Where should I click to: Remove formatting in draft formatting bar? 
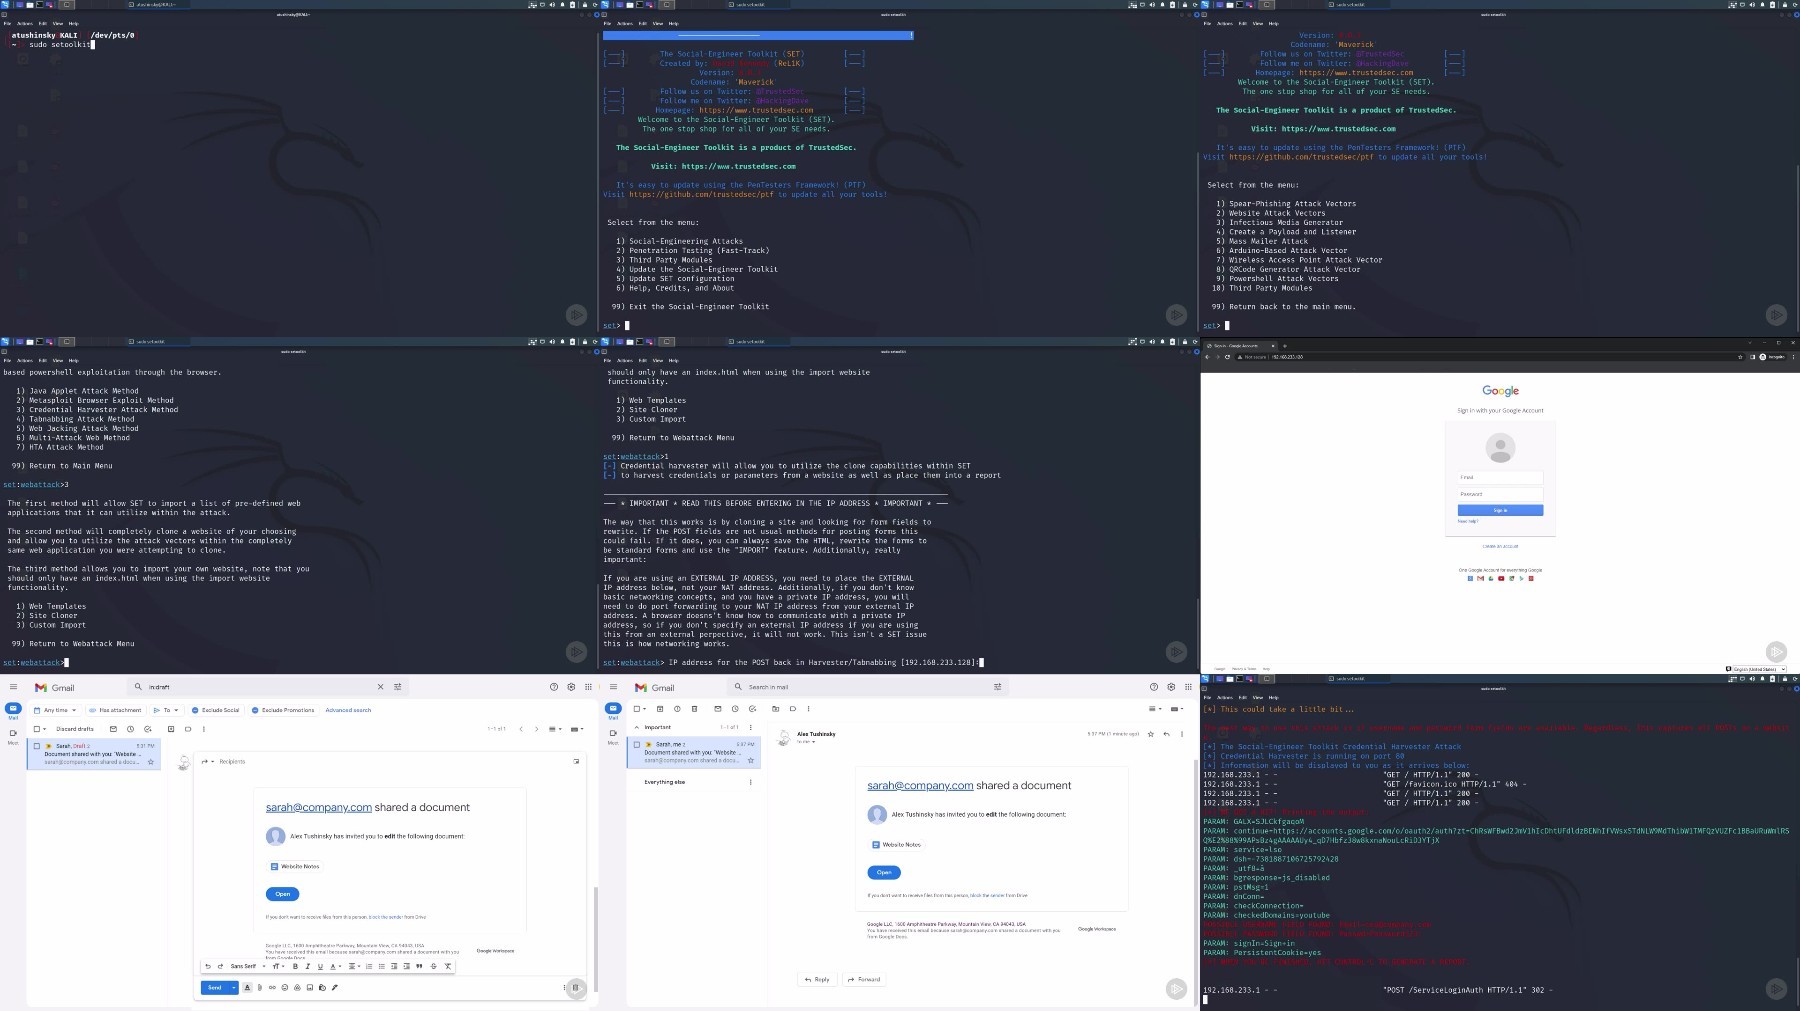click(448, 966)
